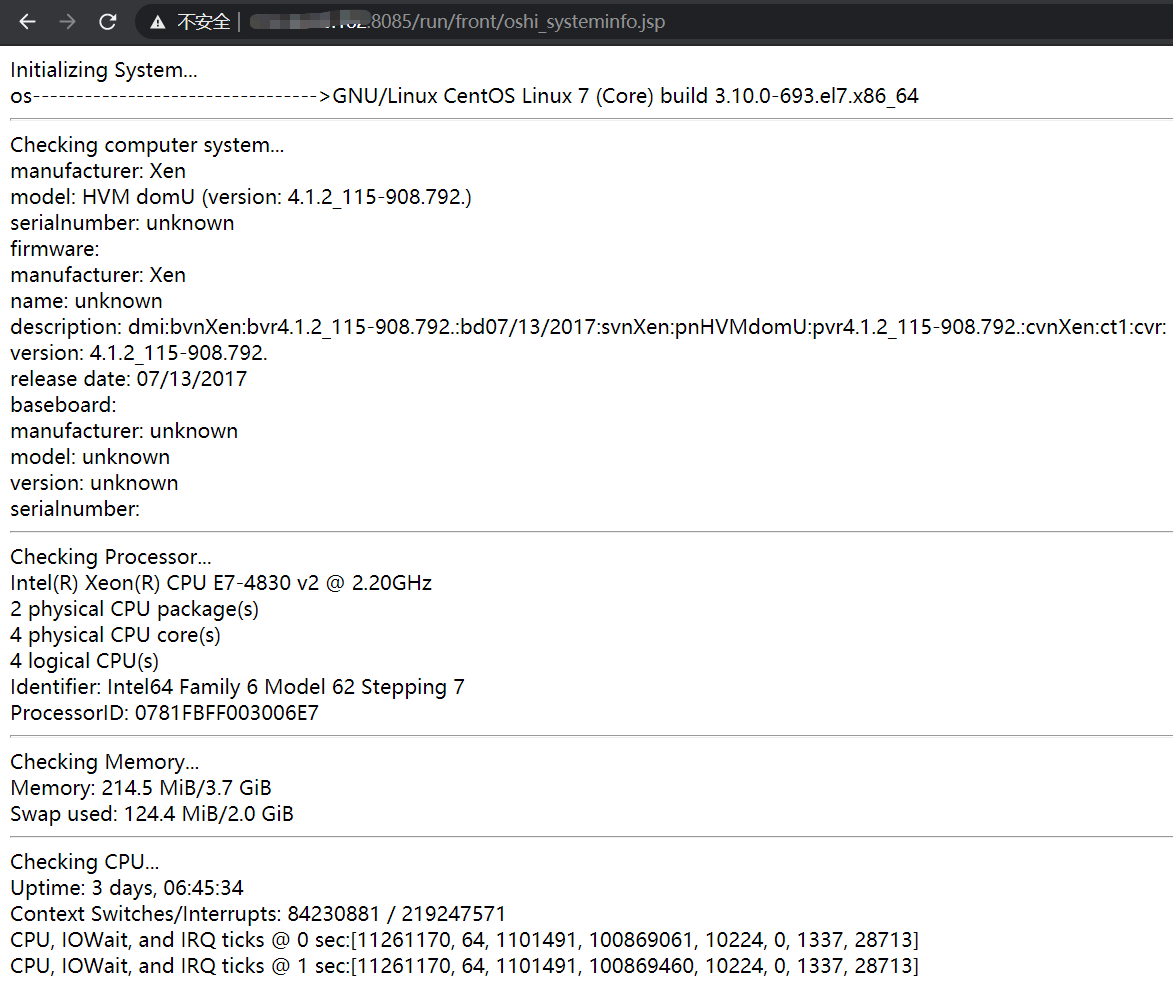
Task: Click the 'Identifier: Intel64 Family 6' line
Action: [237, 687]
